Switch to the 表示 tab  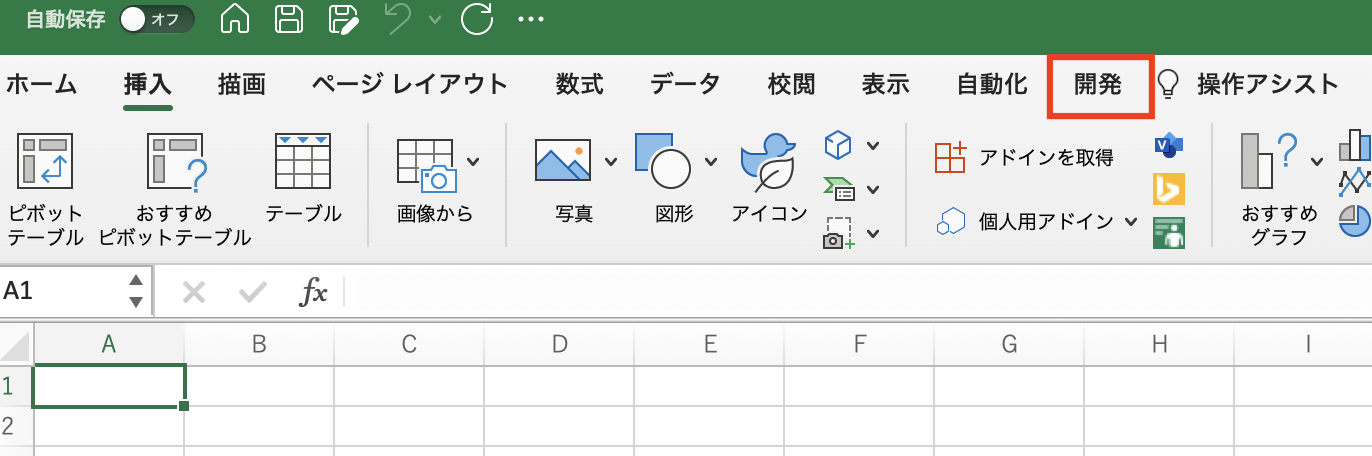885,85
